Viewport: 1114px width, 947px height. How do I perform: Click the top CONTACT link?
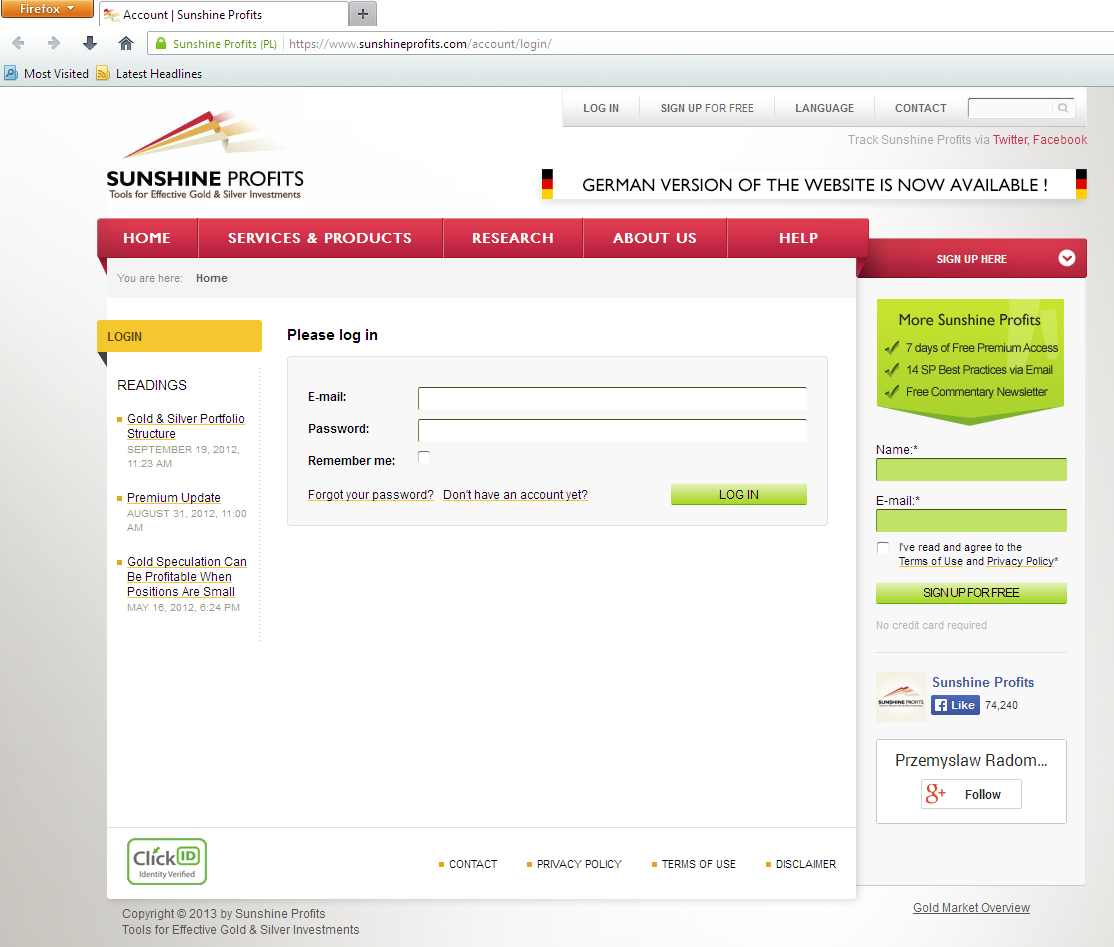[x=920, y=108]
